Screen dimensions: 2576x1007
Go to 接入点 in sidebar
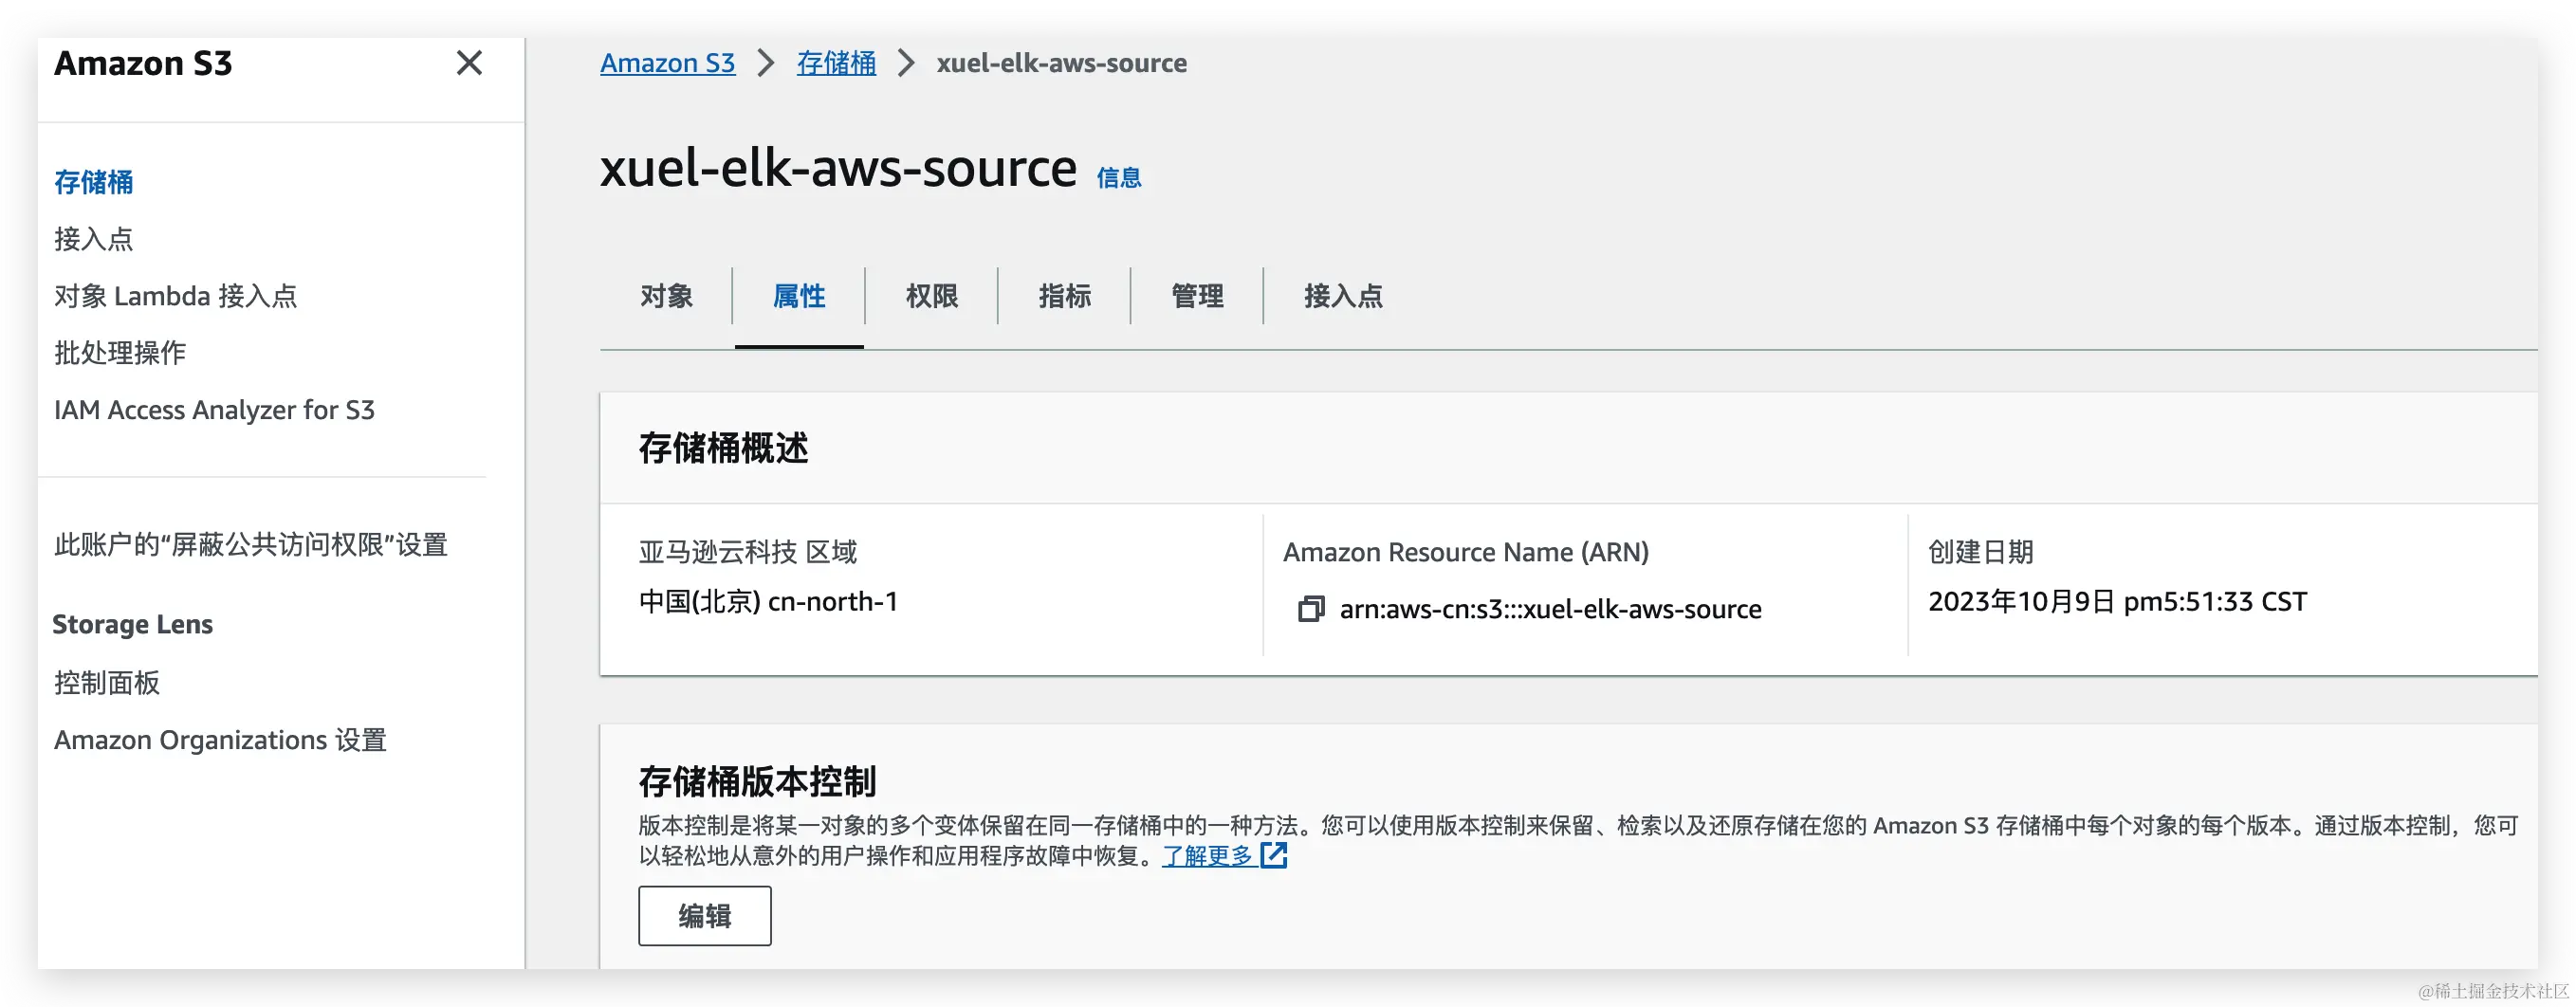point(93,239)
